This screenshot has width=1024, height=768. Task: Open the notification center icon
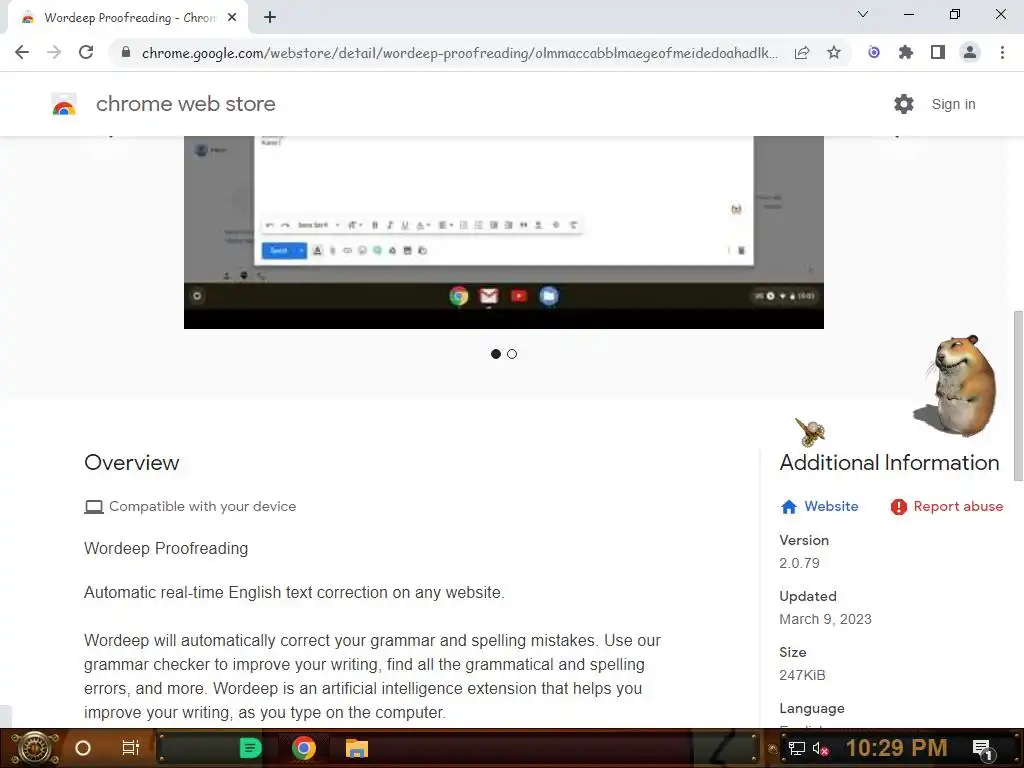pyautogui.click(x=984, y=749)
